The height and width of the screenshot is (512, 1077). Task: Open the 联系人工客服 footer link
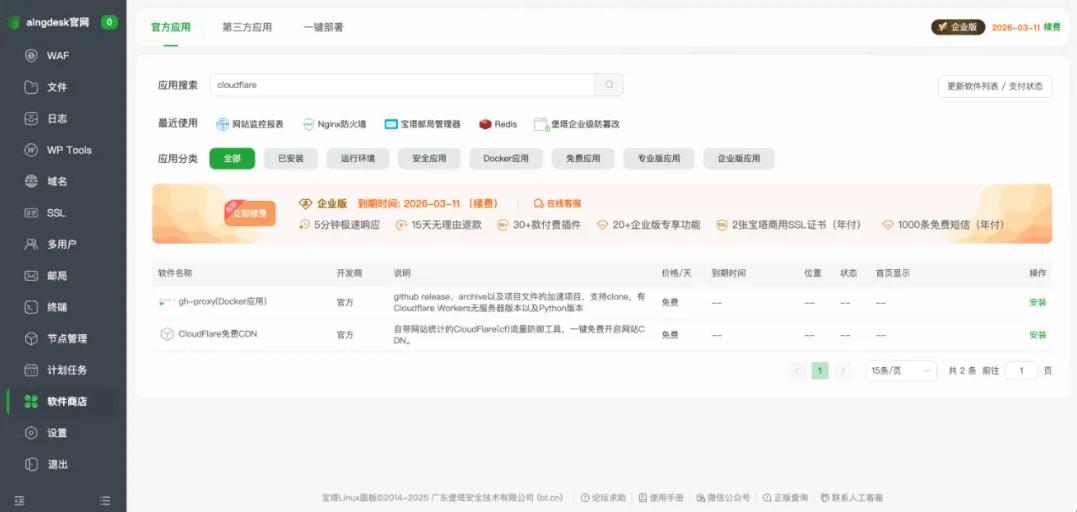point(852,498)
